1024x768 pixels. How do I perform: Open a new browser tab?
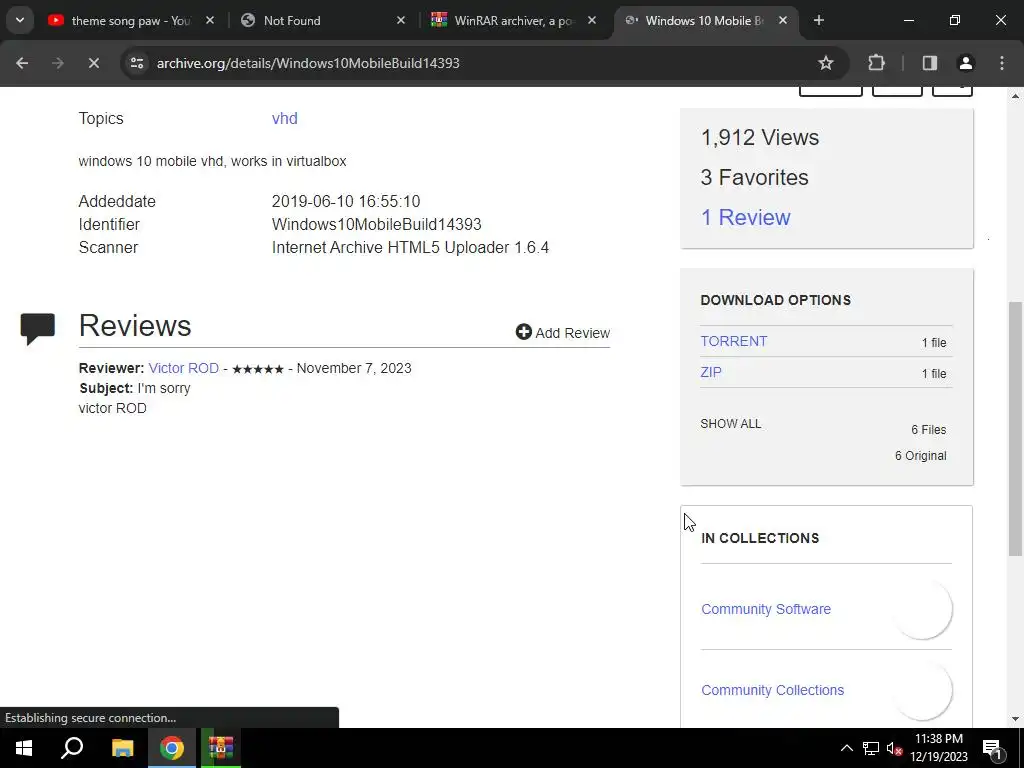[818, 20]
